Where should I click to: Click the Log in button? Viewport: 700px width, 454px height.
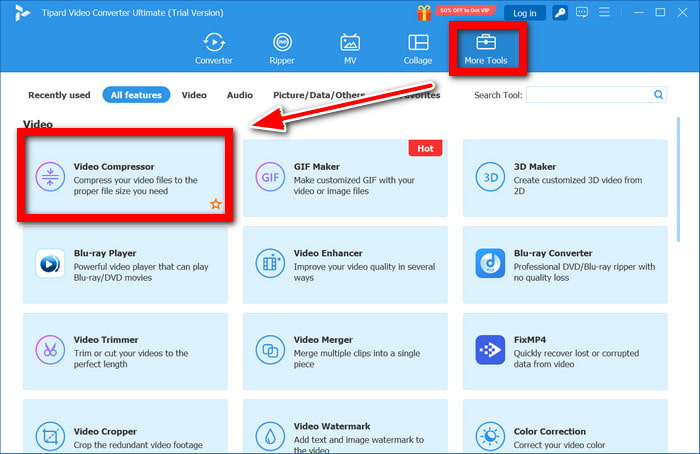point(524,13)
